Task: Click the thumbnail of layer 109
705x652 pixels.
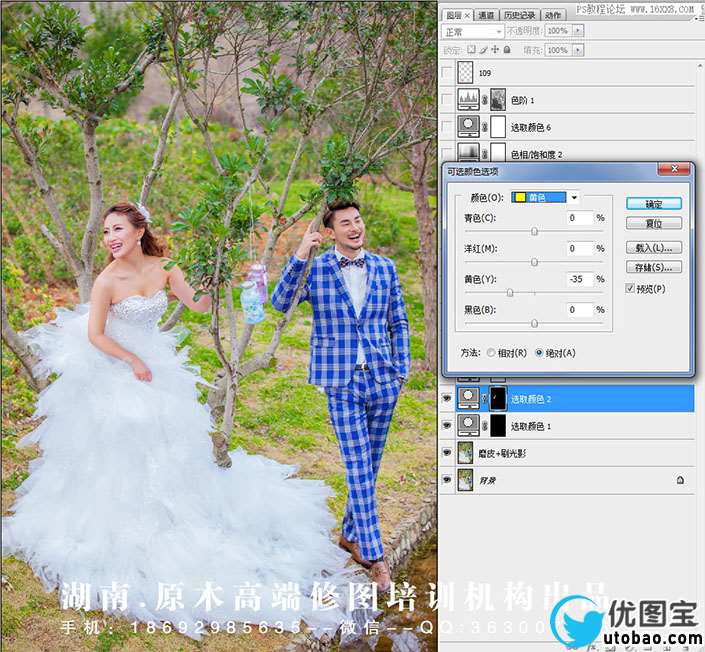Action: (x=465, y=72)
